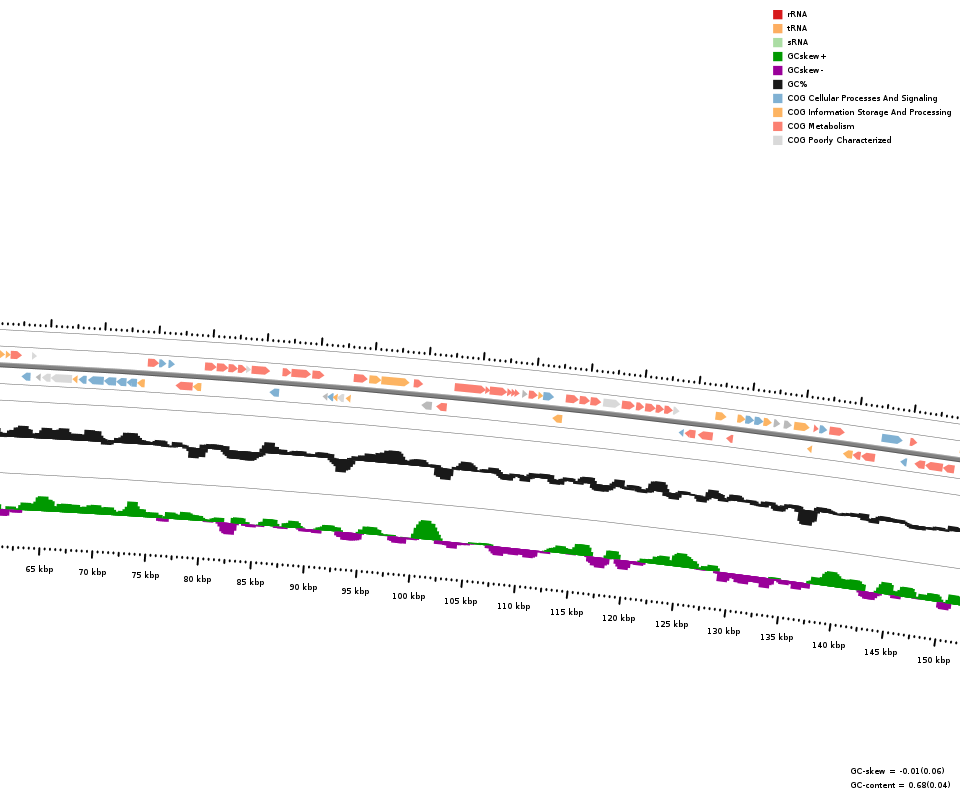Select the gray COG Poorly Characterized swatch
This screenshot has height=800, width=960.
[777, 140]
